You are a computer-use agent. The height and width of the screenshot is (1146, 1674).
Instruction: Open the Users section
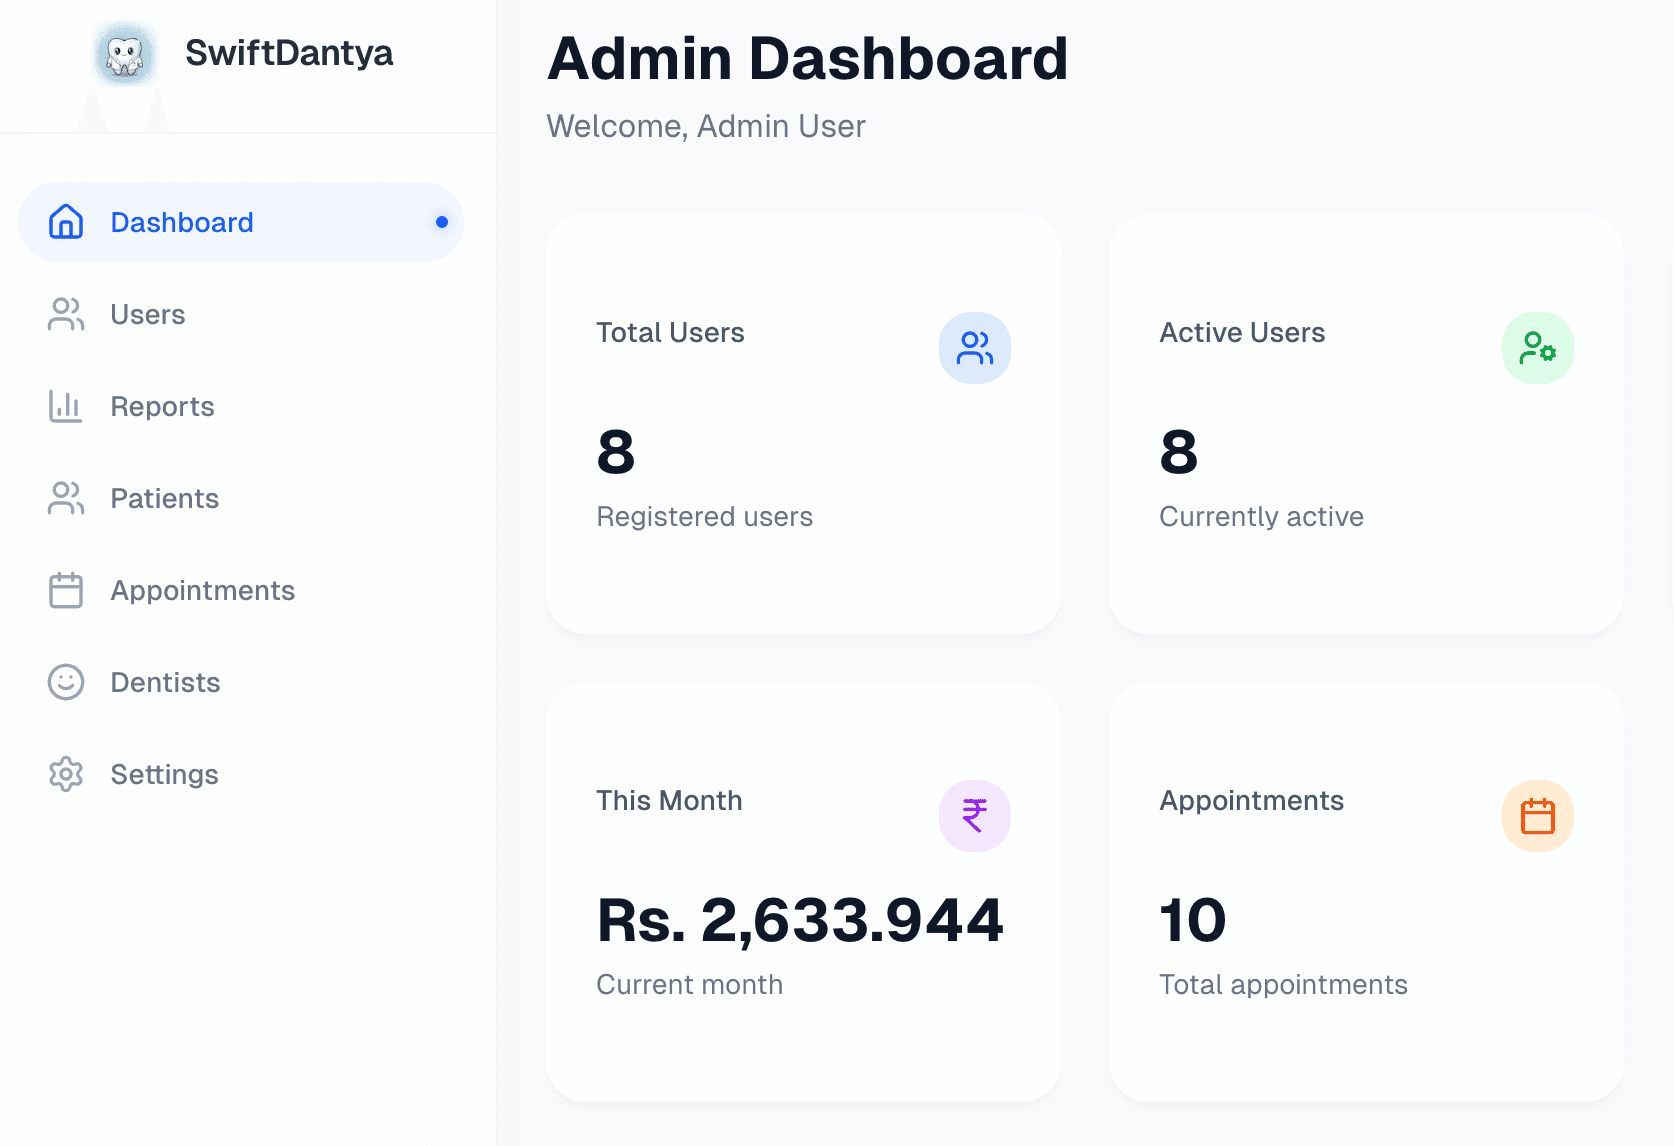pos(147,314)
